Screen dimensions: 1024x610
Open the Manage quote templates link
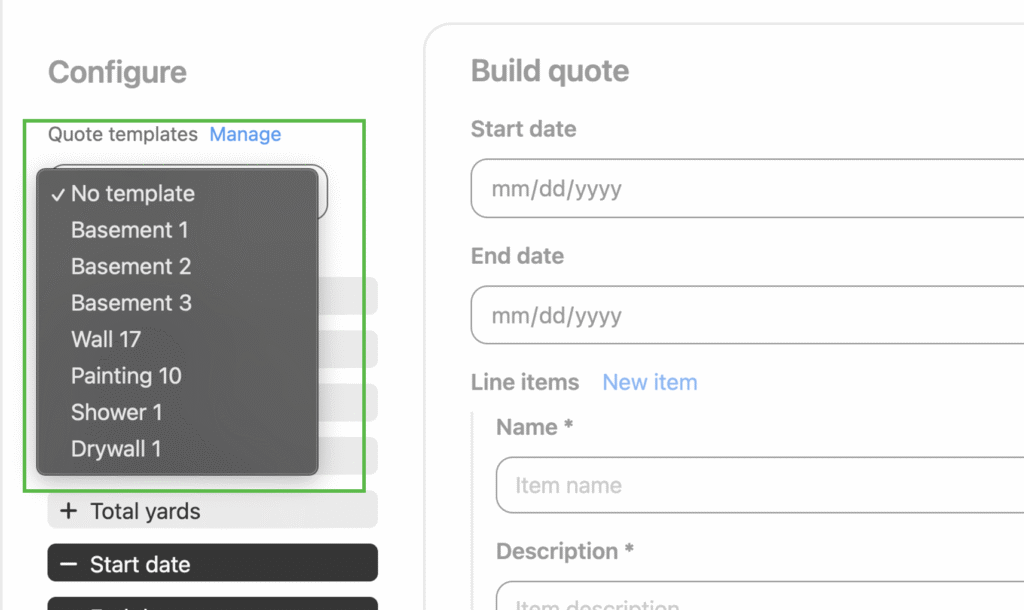click(x=245, y=134)
